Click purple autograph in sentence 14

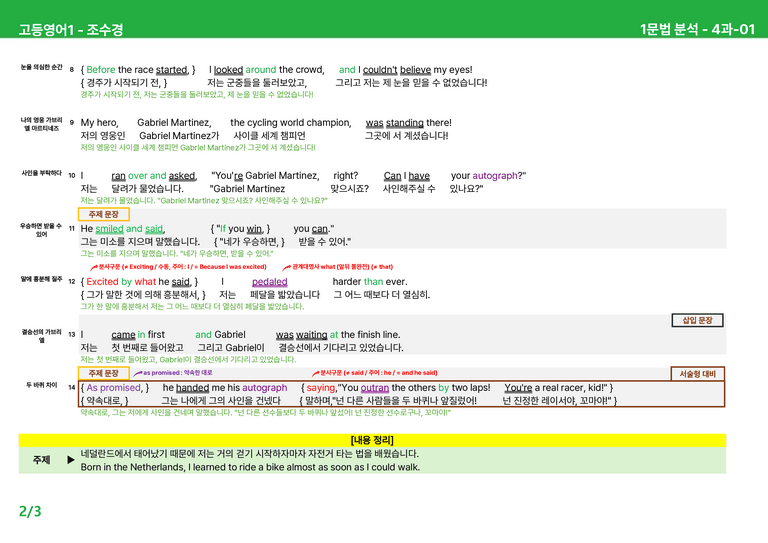click(264, 387)
